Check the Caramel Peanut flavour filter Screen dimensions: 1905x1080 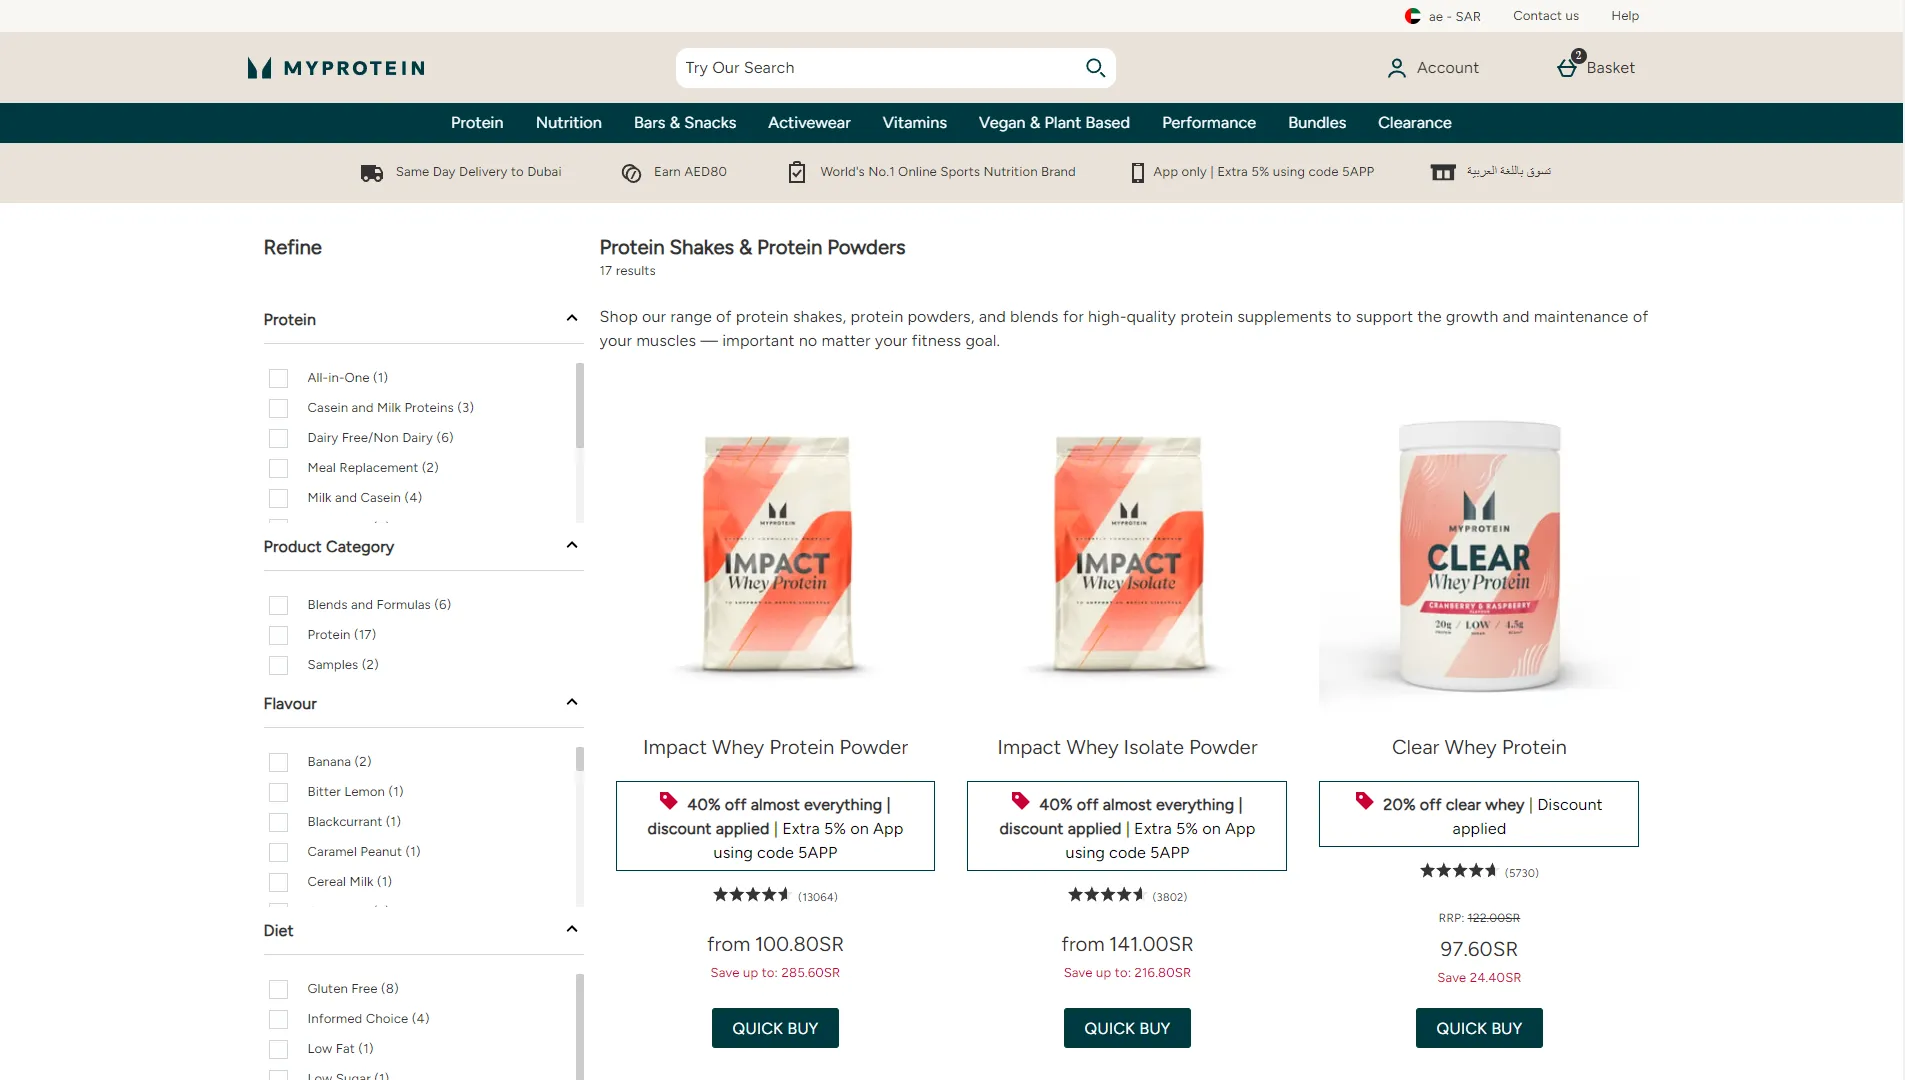coord(278,852)
